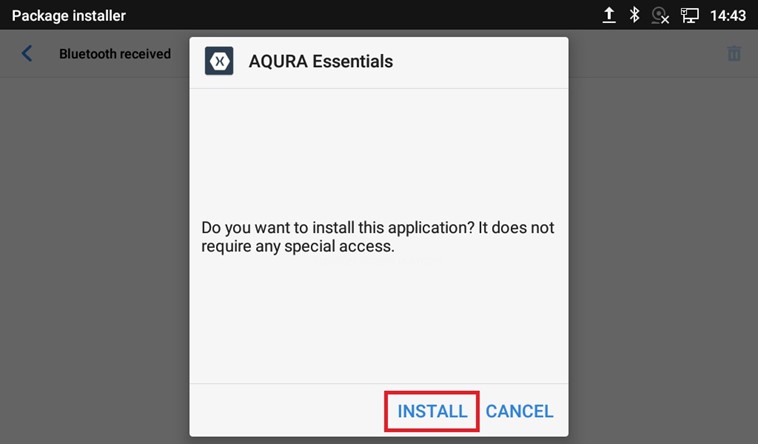758x444 pixels.
Task: Click empty dialog area below the message
Action: point(379,319)
